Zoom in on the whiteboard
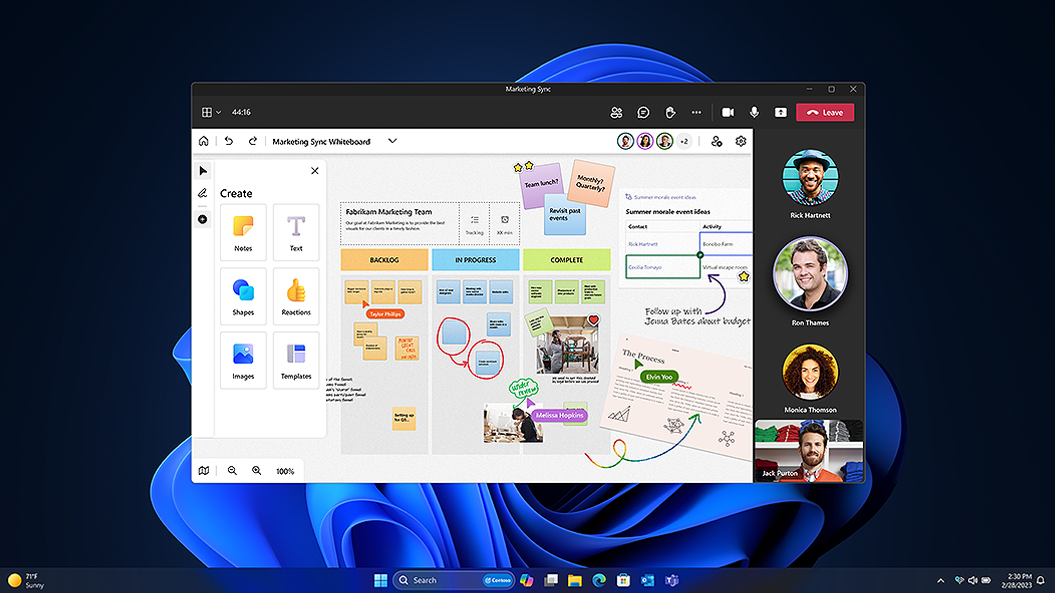The height and width of the screenshot is (593, 1055). pyautogui.click(x=257, y=471)
